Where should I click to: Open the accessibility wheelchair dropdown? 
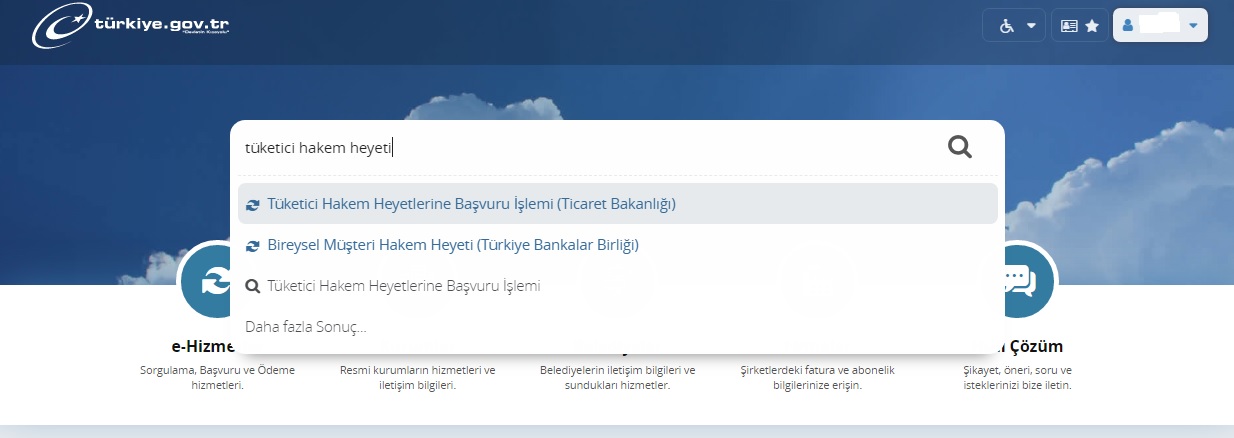[x=1014, y=26]
